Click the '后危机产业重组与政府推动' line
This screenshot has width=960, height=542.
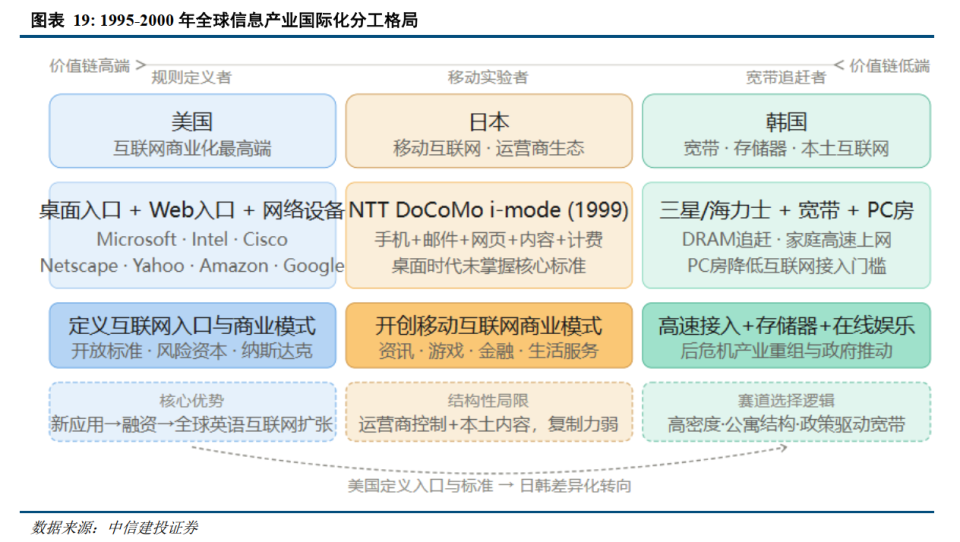(x=786, y=351)
